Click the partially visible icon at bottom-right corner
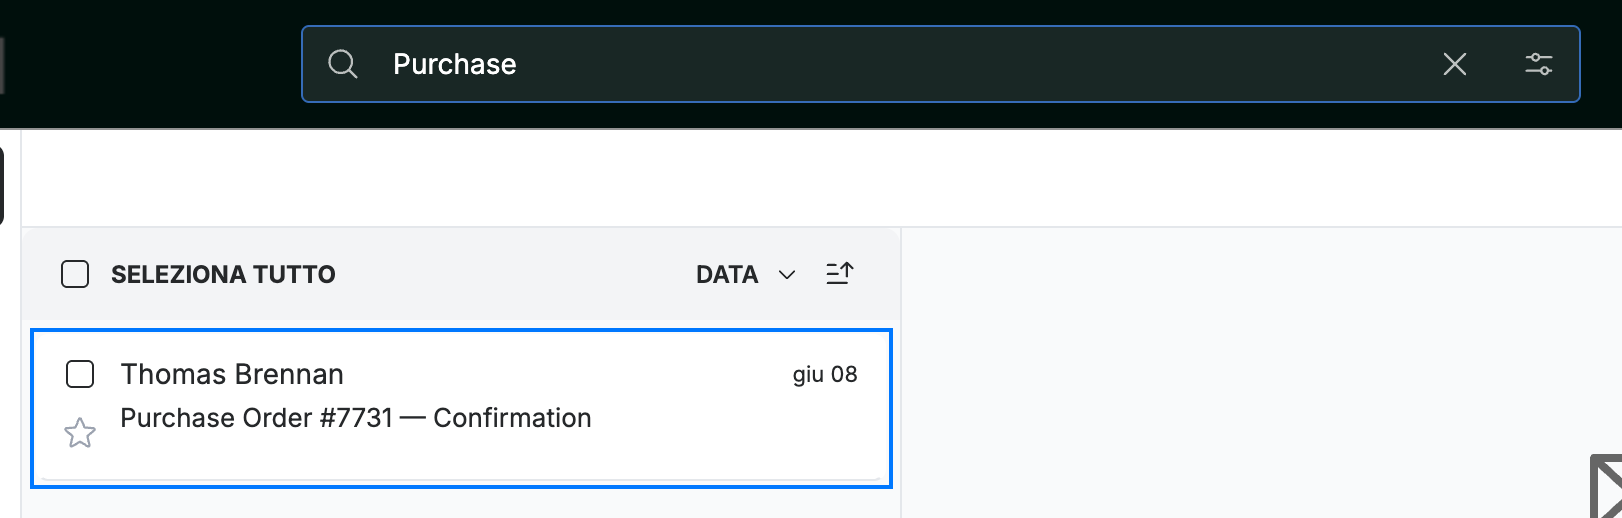 pyautogui.click(x=1606, y=487)
